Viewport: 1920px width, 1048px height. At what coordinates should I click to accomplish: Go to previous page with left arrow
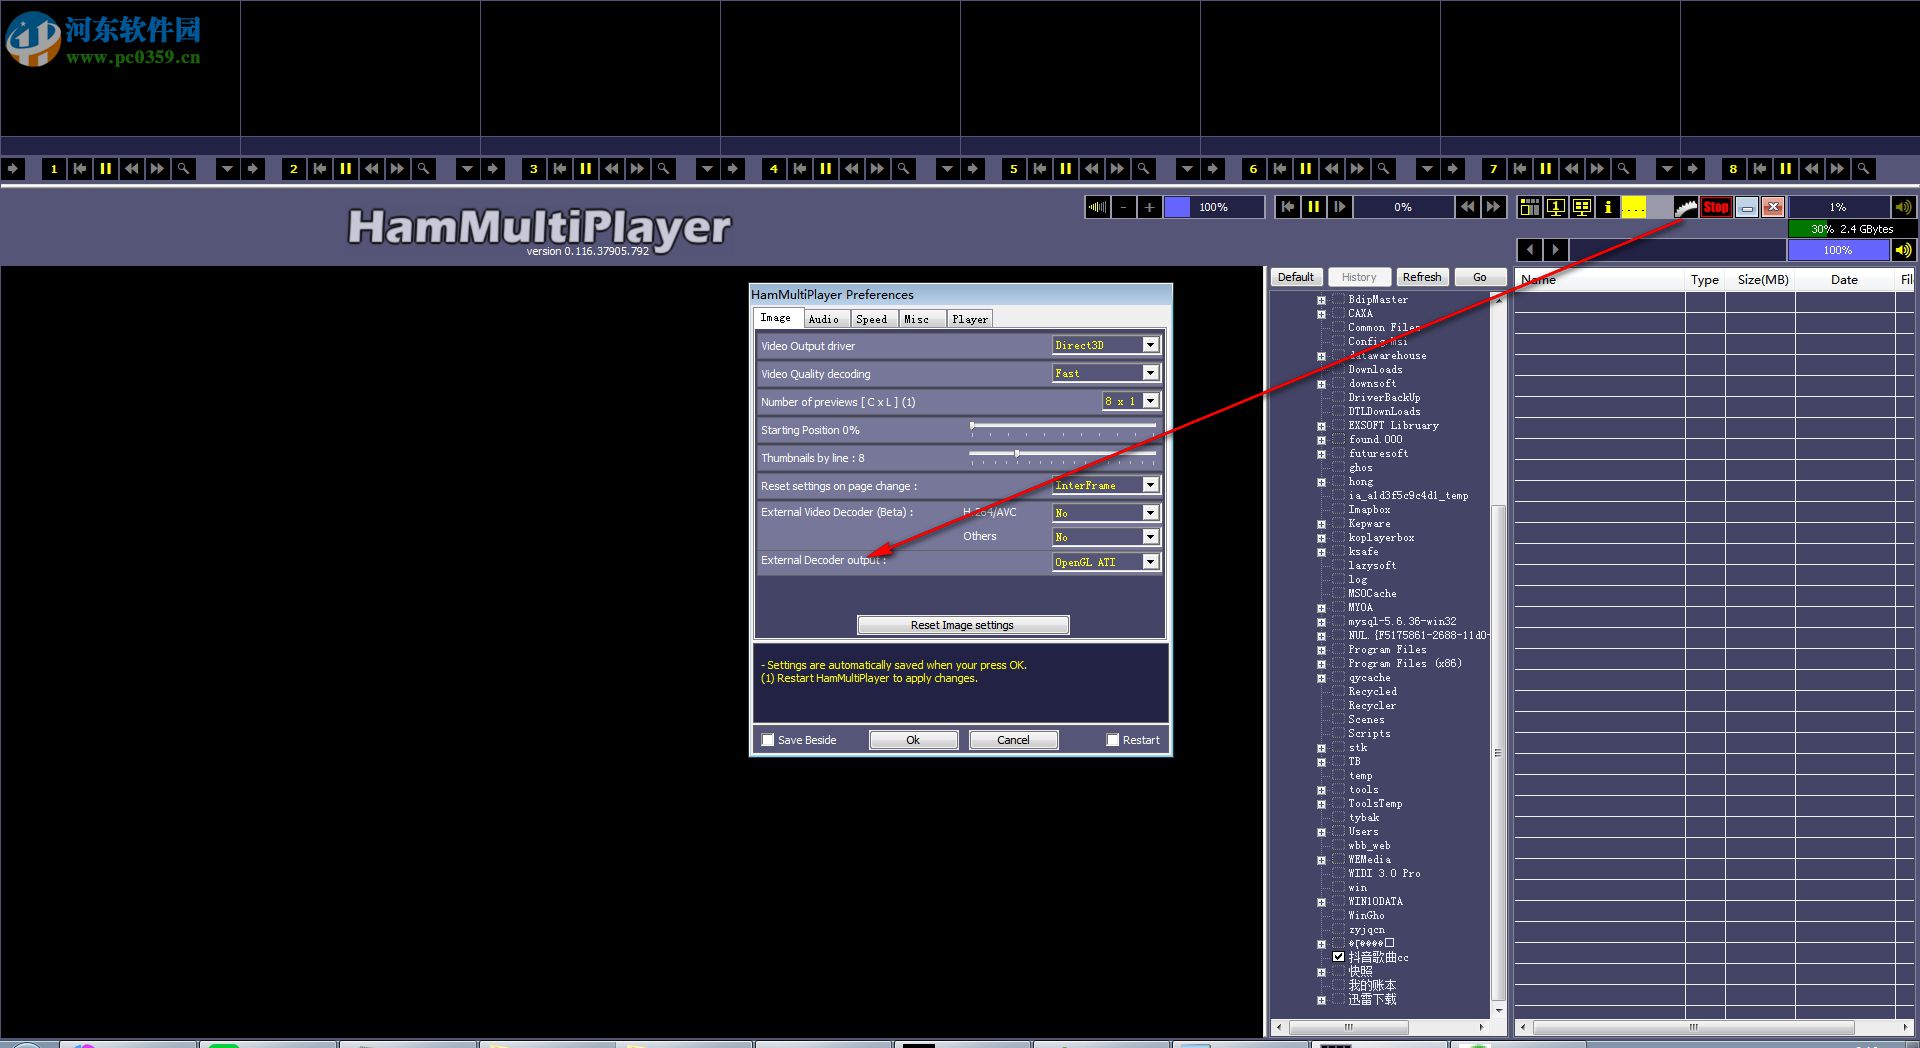coord(1530,250)
